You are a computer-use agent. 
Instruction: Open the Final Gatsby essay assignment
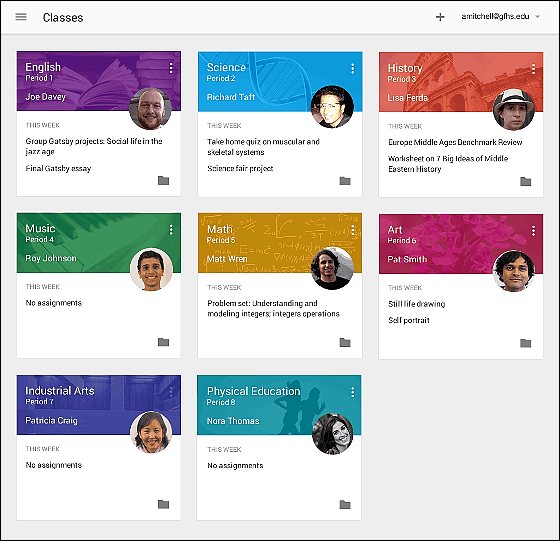click(x=58, y=168)
